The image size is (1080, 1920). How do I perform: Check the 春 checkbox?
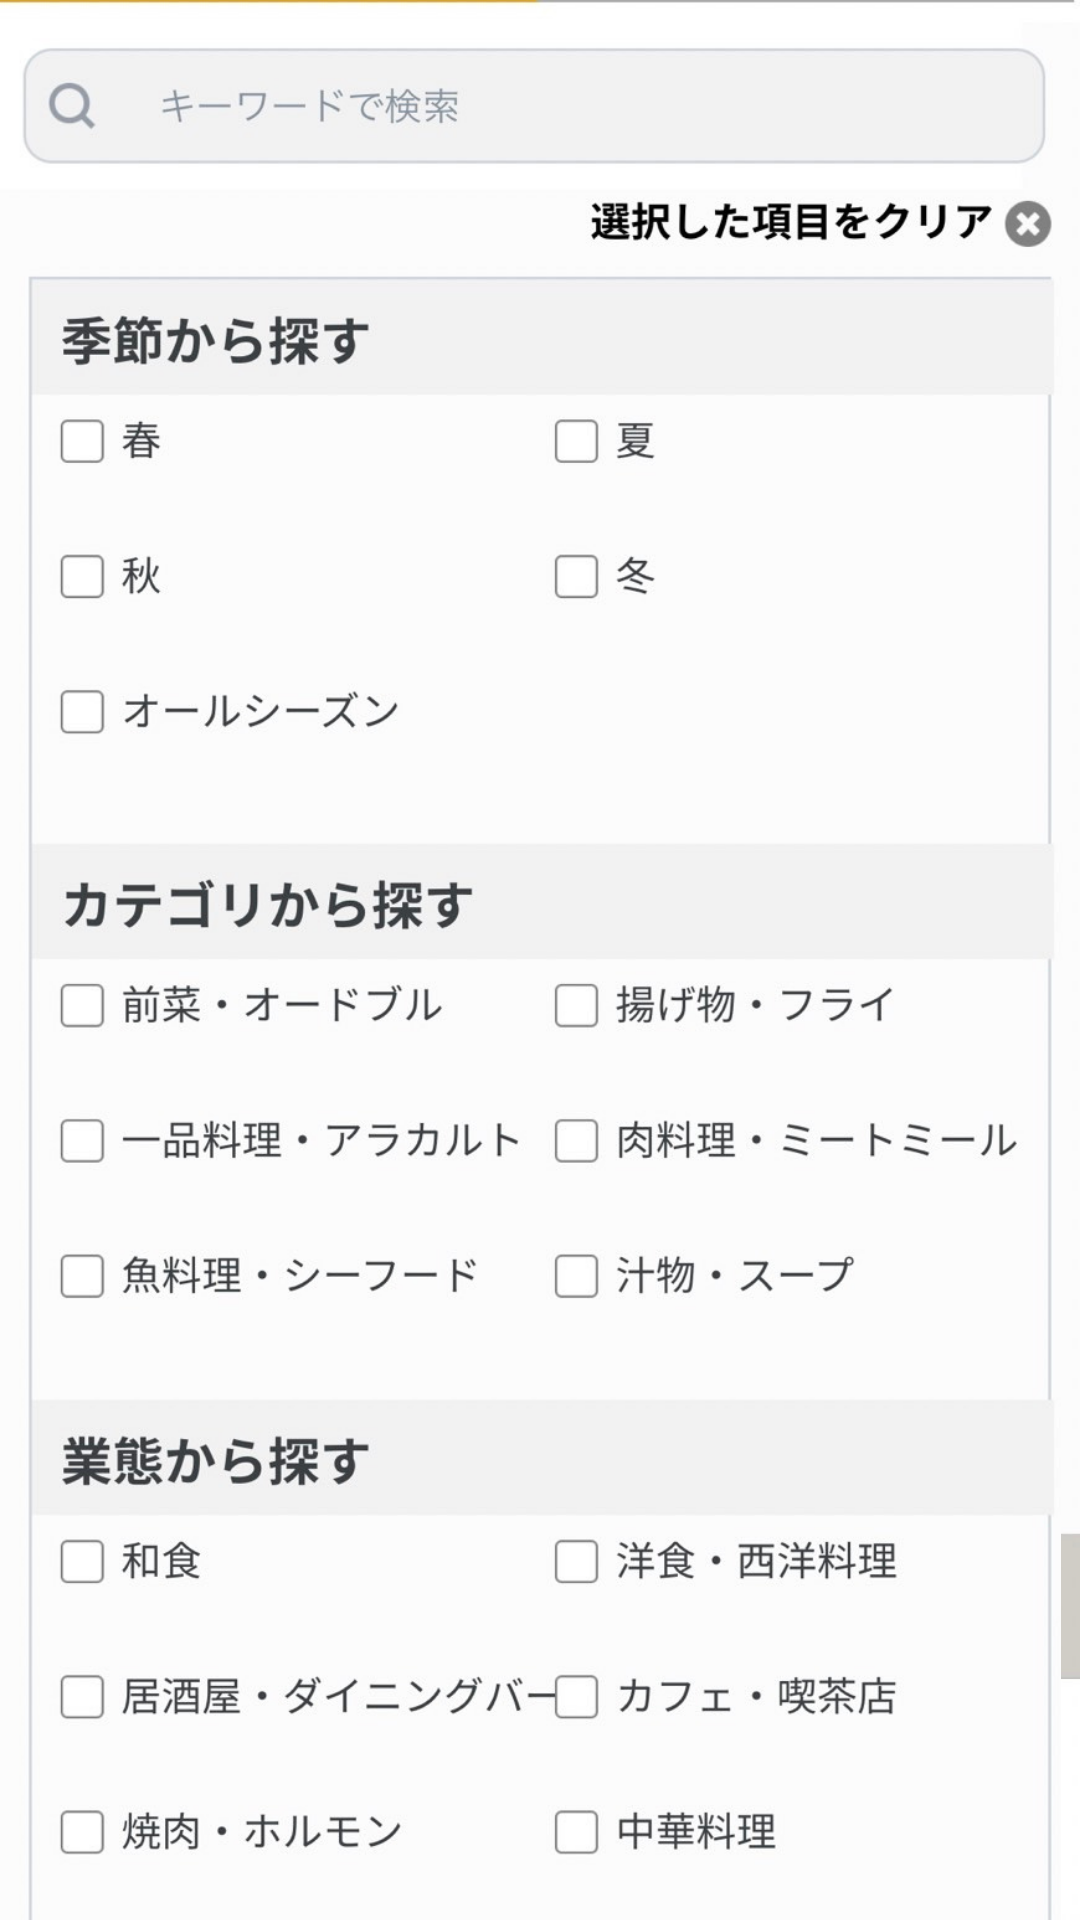tap(82, 441)
